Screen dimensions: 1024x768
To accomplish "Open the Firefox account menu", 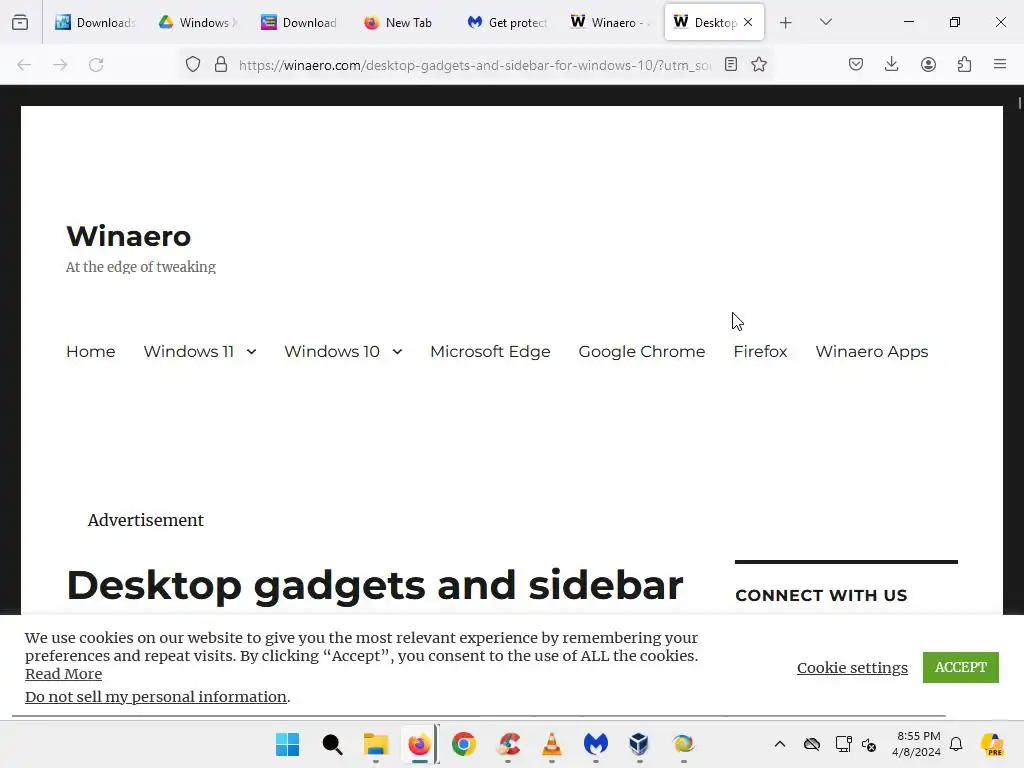I will pyautogui.click(x=928, y=64).
